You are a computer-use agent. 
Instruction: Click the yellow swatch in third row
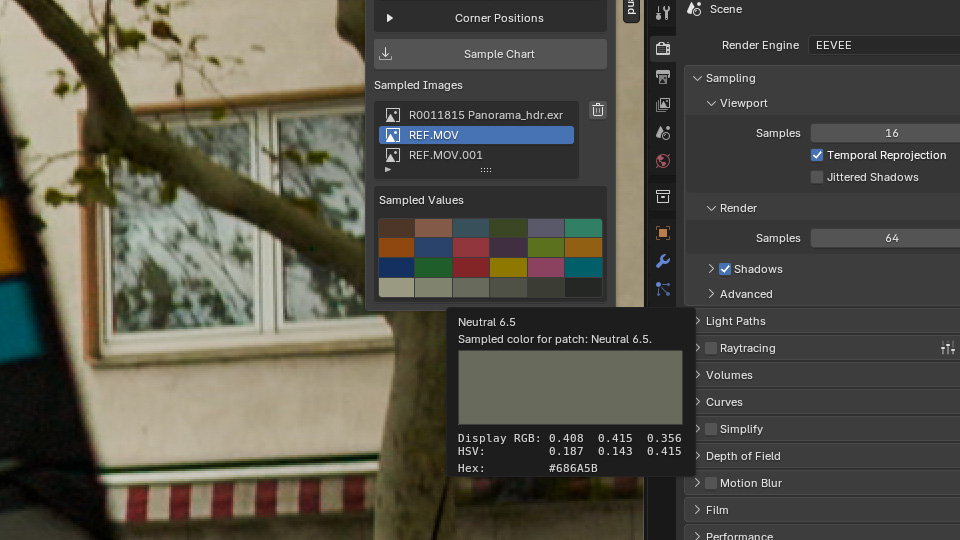click(x=508, y=268)
